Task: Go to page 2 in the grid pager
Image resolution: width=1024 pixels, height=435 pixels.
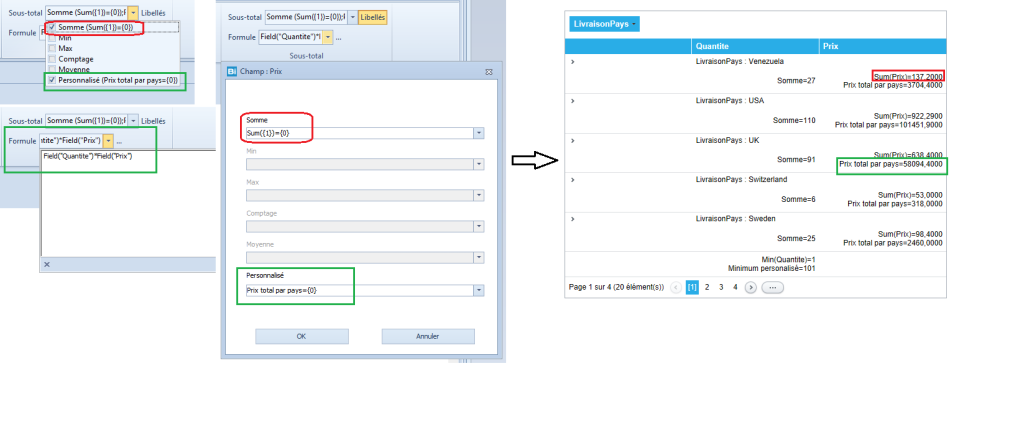Action: (707, 287)
